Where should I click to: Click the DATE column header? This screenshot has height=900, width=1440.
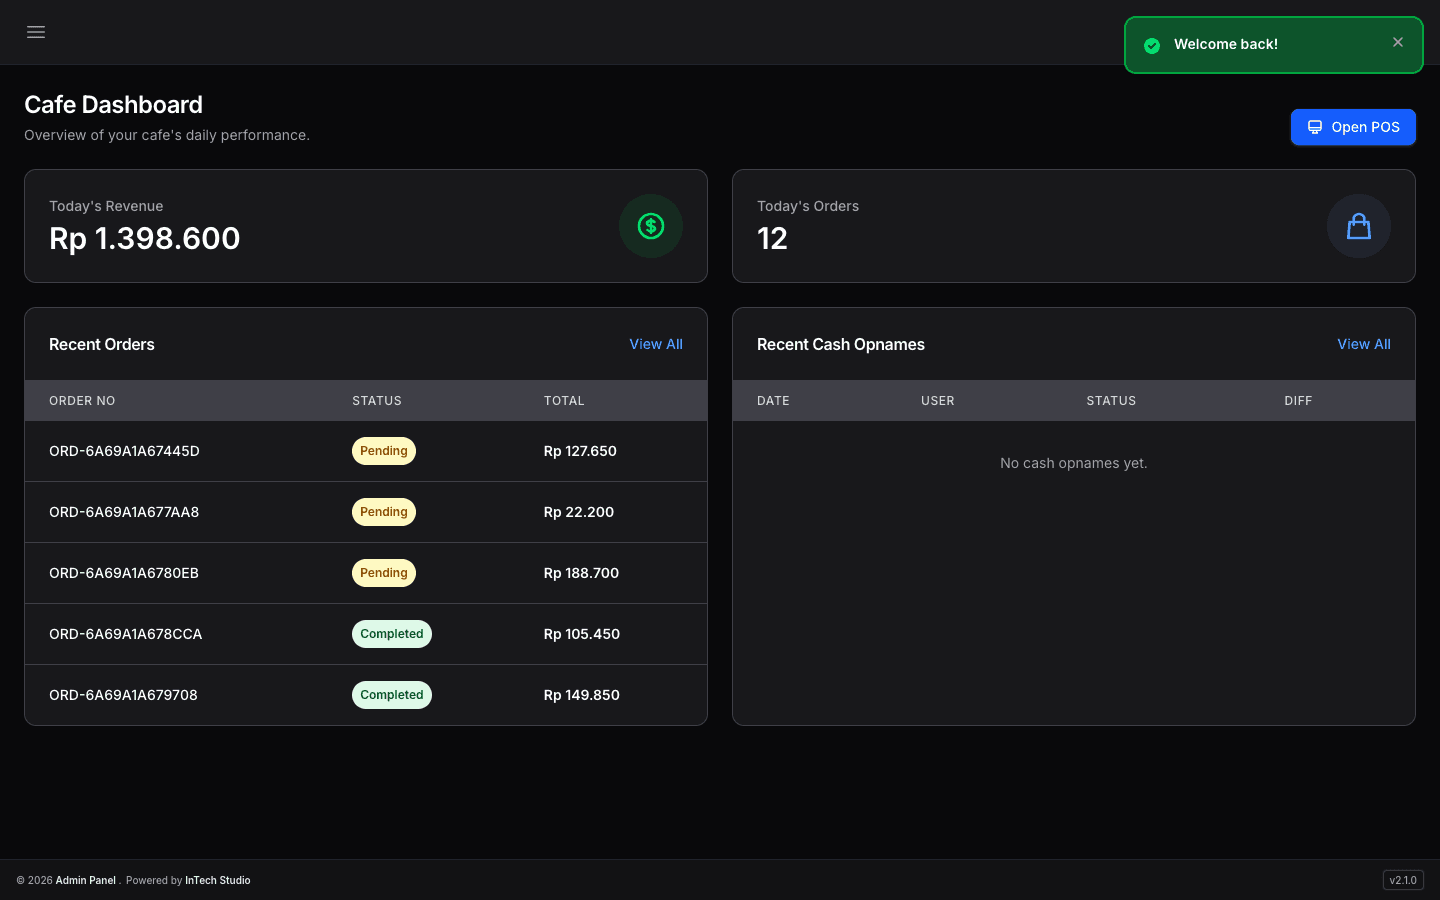pyautogui.click(x=773, y=401)
